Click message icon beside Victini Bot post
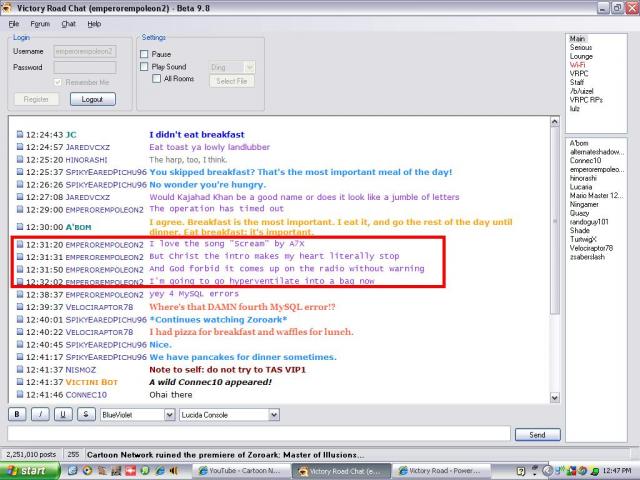This screenshot has width=640, height=480. pyautogui.click(x=19, y=381)
